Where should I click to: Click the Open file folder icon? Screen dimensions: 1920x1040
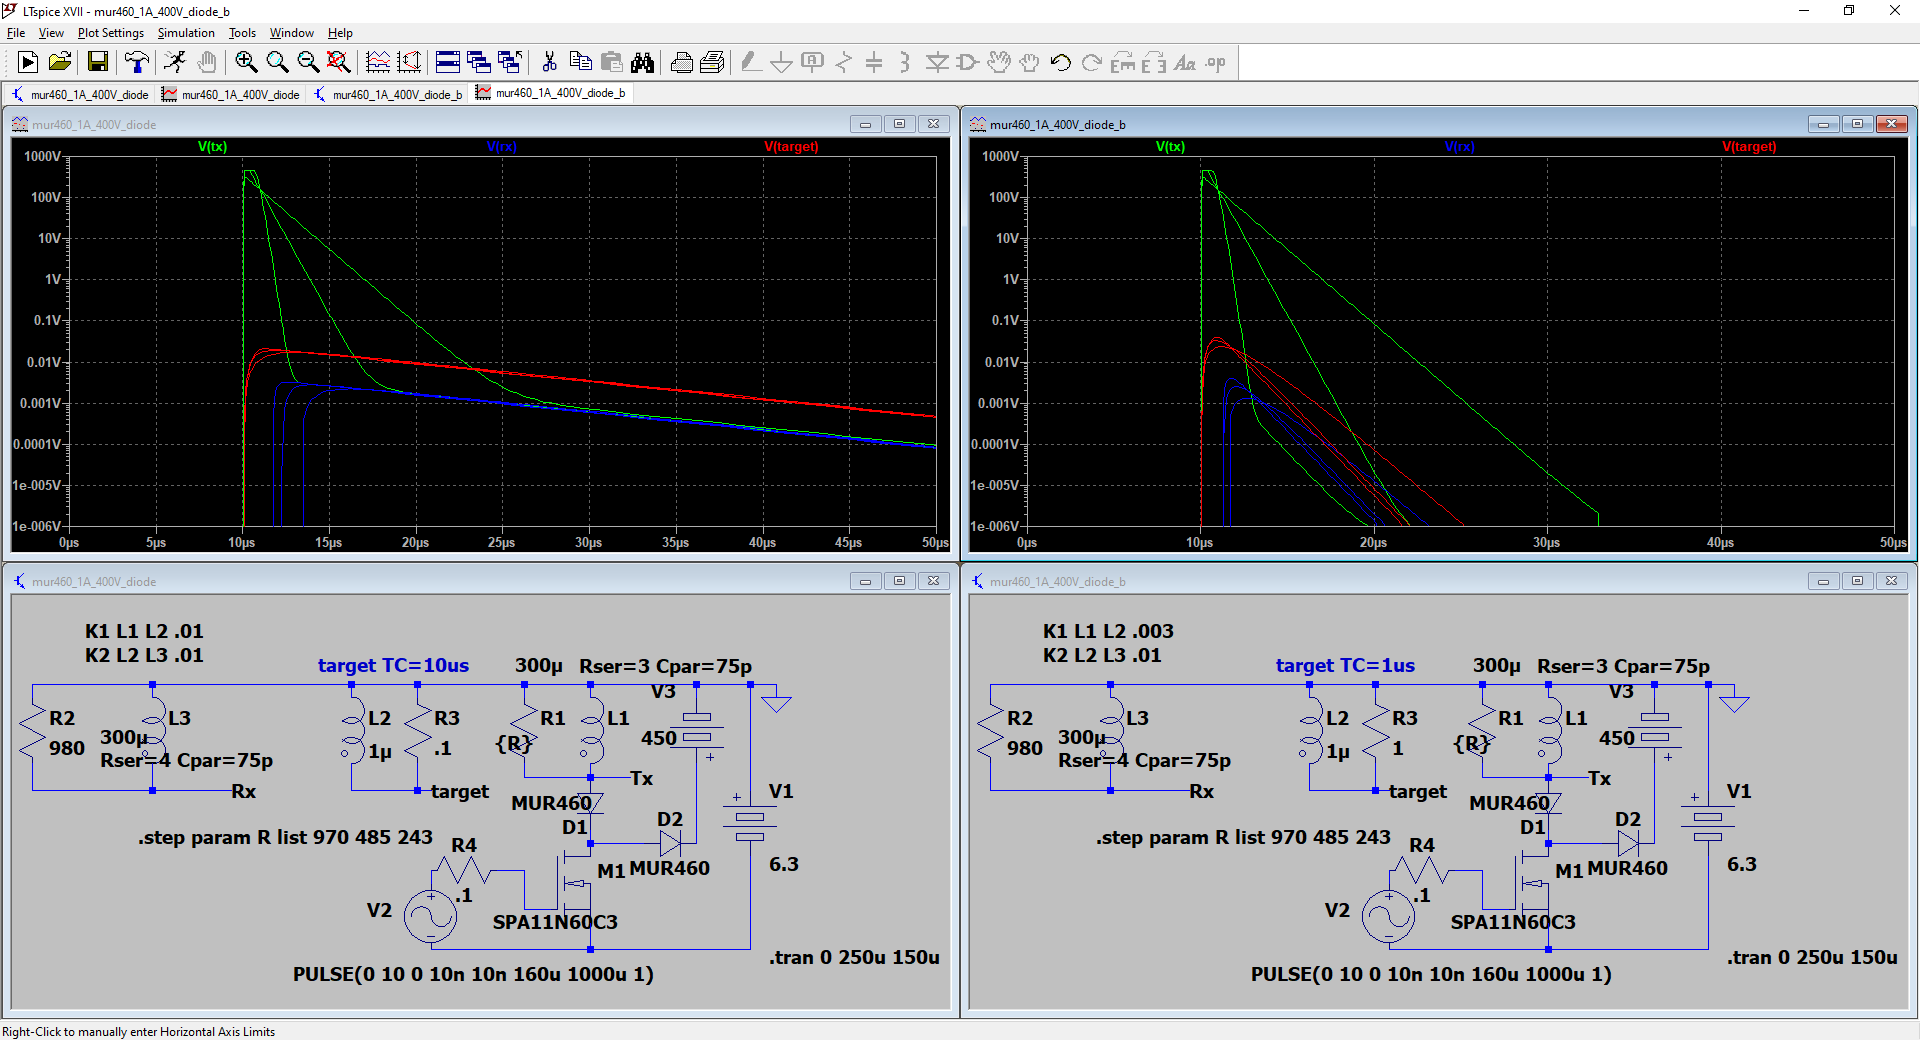click(60, 63)
